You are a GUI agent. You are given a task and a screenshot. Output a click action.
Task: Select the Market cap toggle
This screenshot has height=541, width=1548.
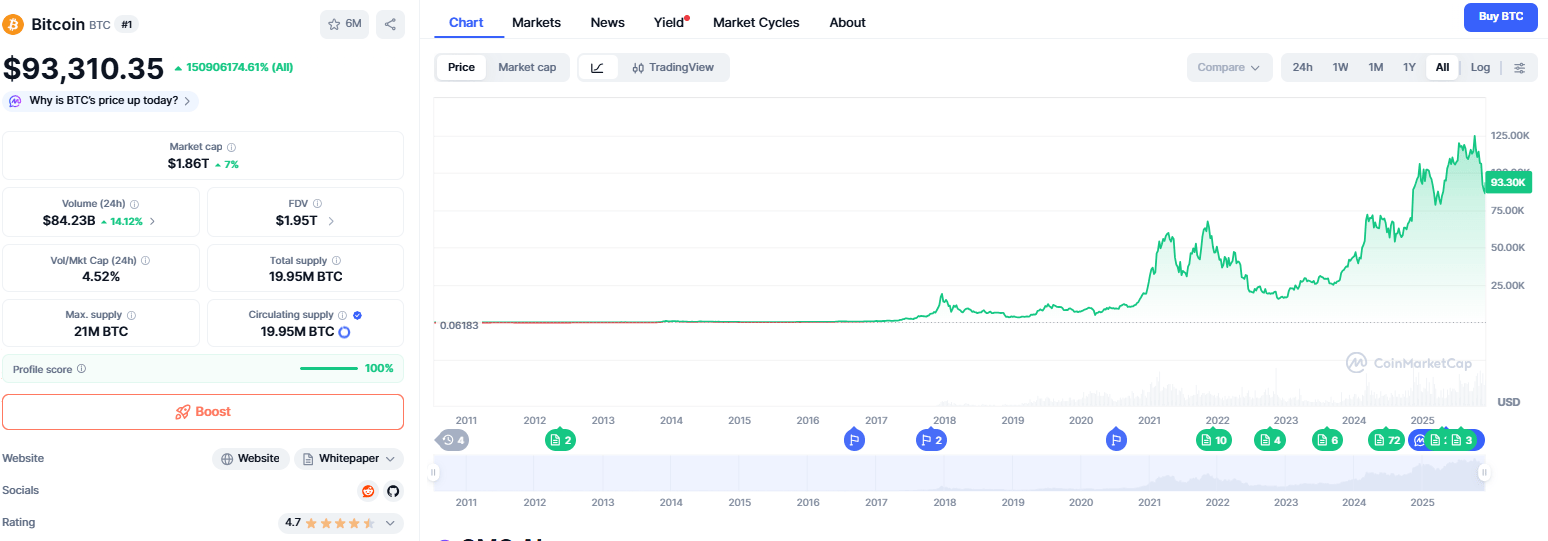(527, 67)
